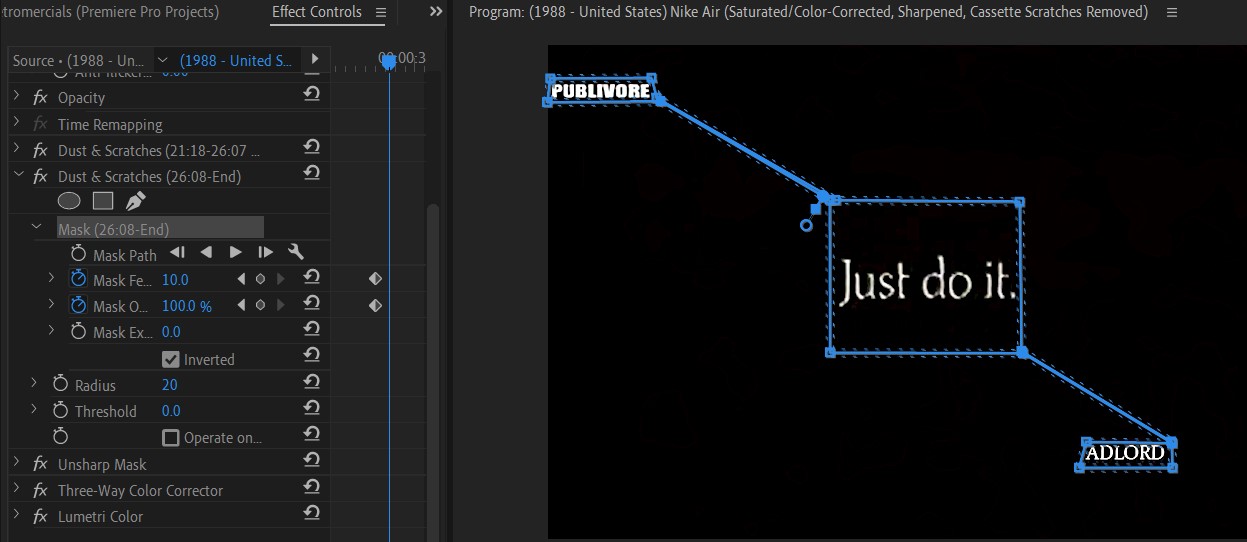The image size is (1247, 542).
Task: Play clip audio show/hide timeline arrow
Action: pyautogui.click(x=314, y=60)
